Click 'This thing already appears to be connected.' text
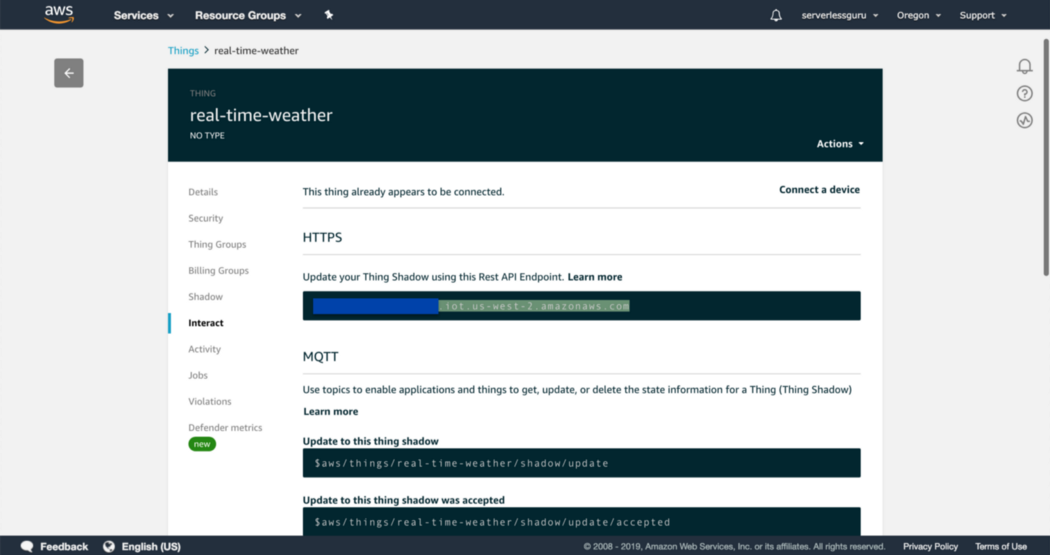1050x555 pixels. pos(403,192)
